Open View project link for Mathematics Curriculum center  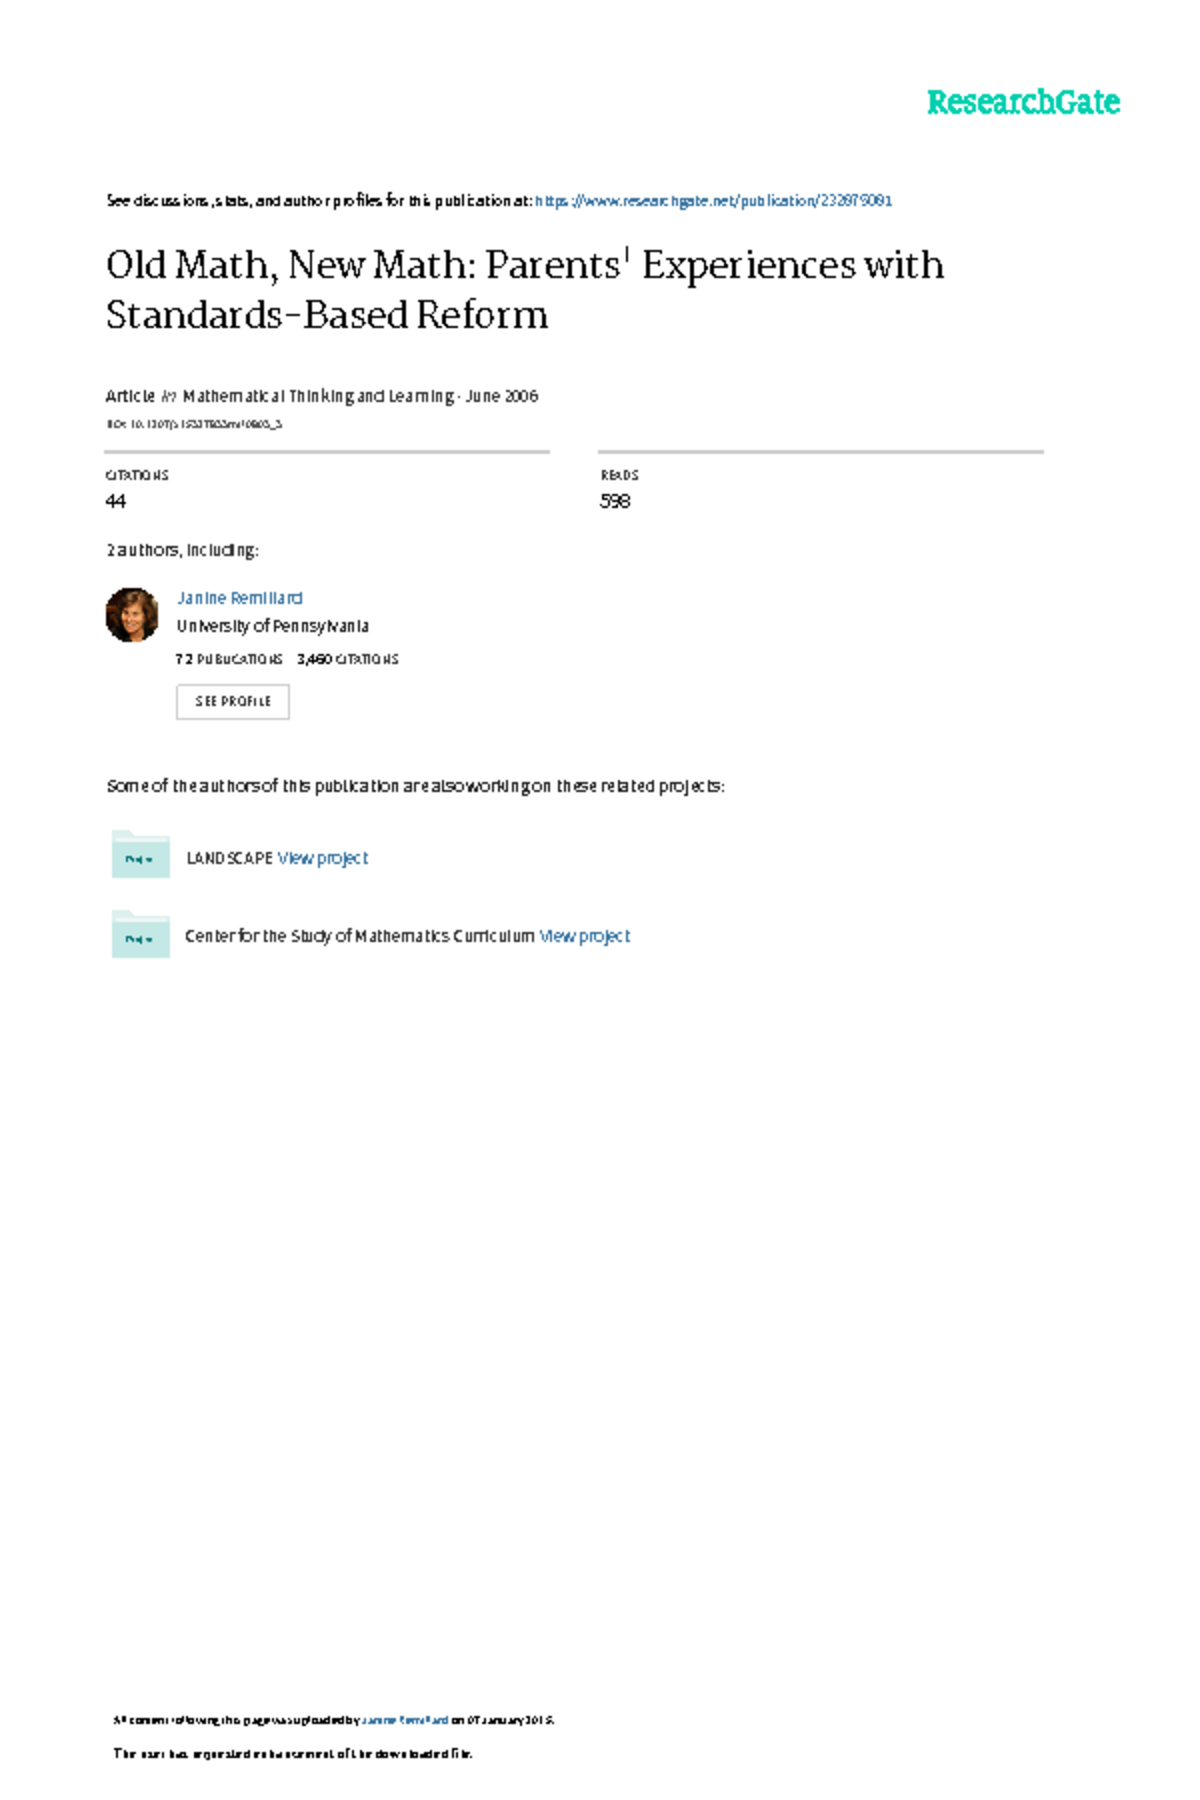pyautogui.click(x=584, y=936)
